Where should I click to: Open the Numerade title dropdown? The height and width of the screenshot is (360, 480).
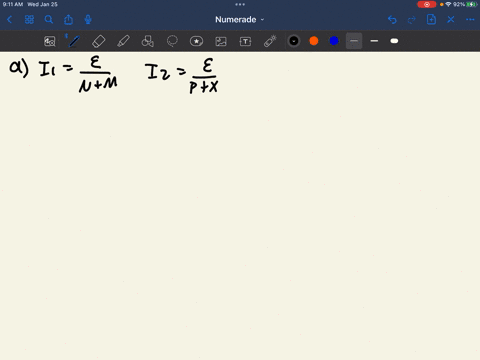(240, 20)
